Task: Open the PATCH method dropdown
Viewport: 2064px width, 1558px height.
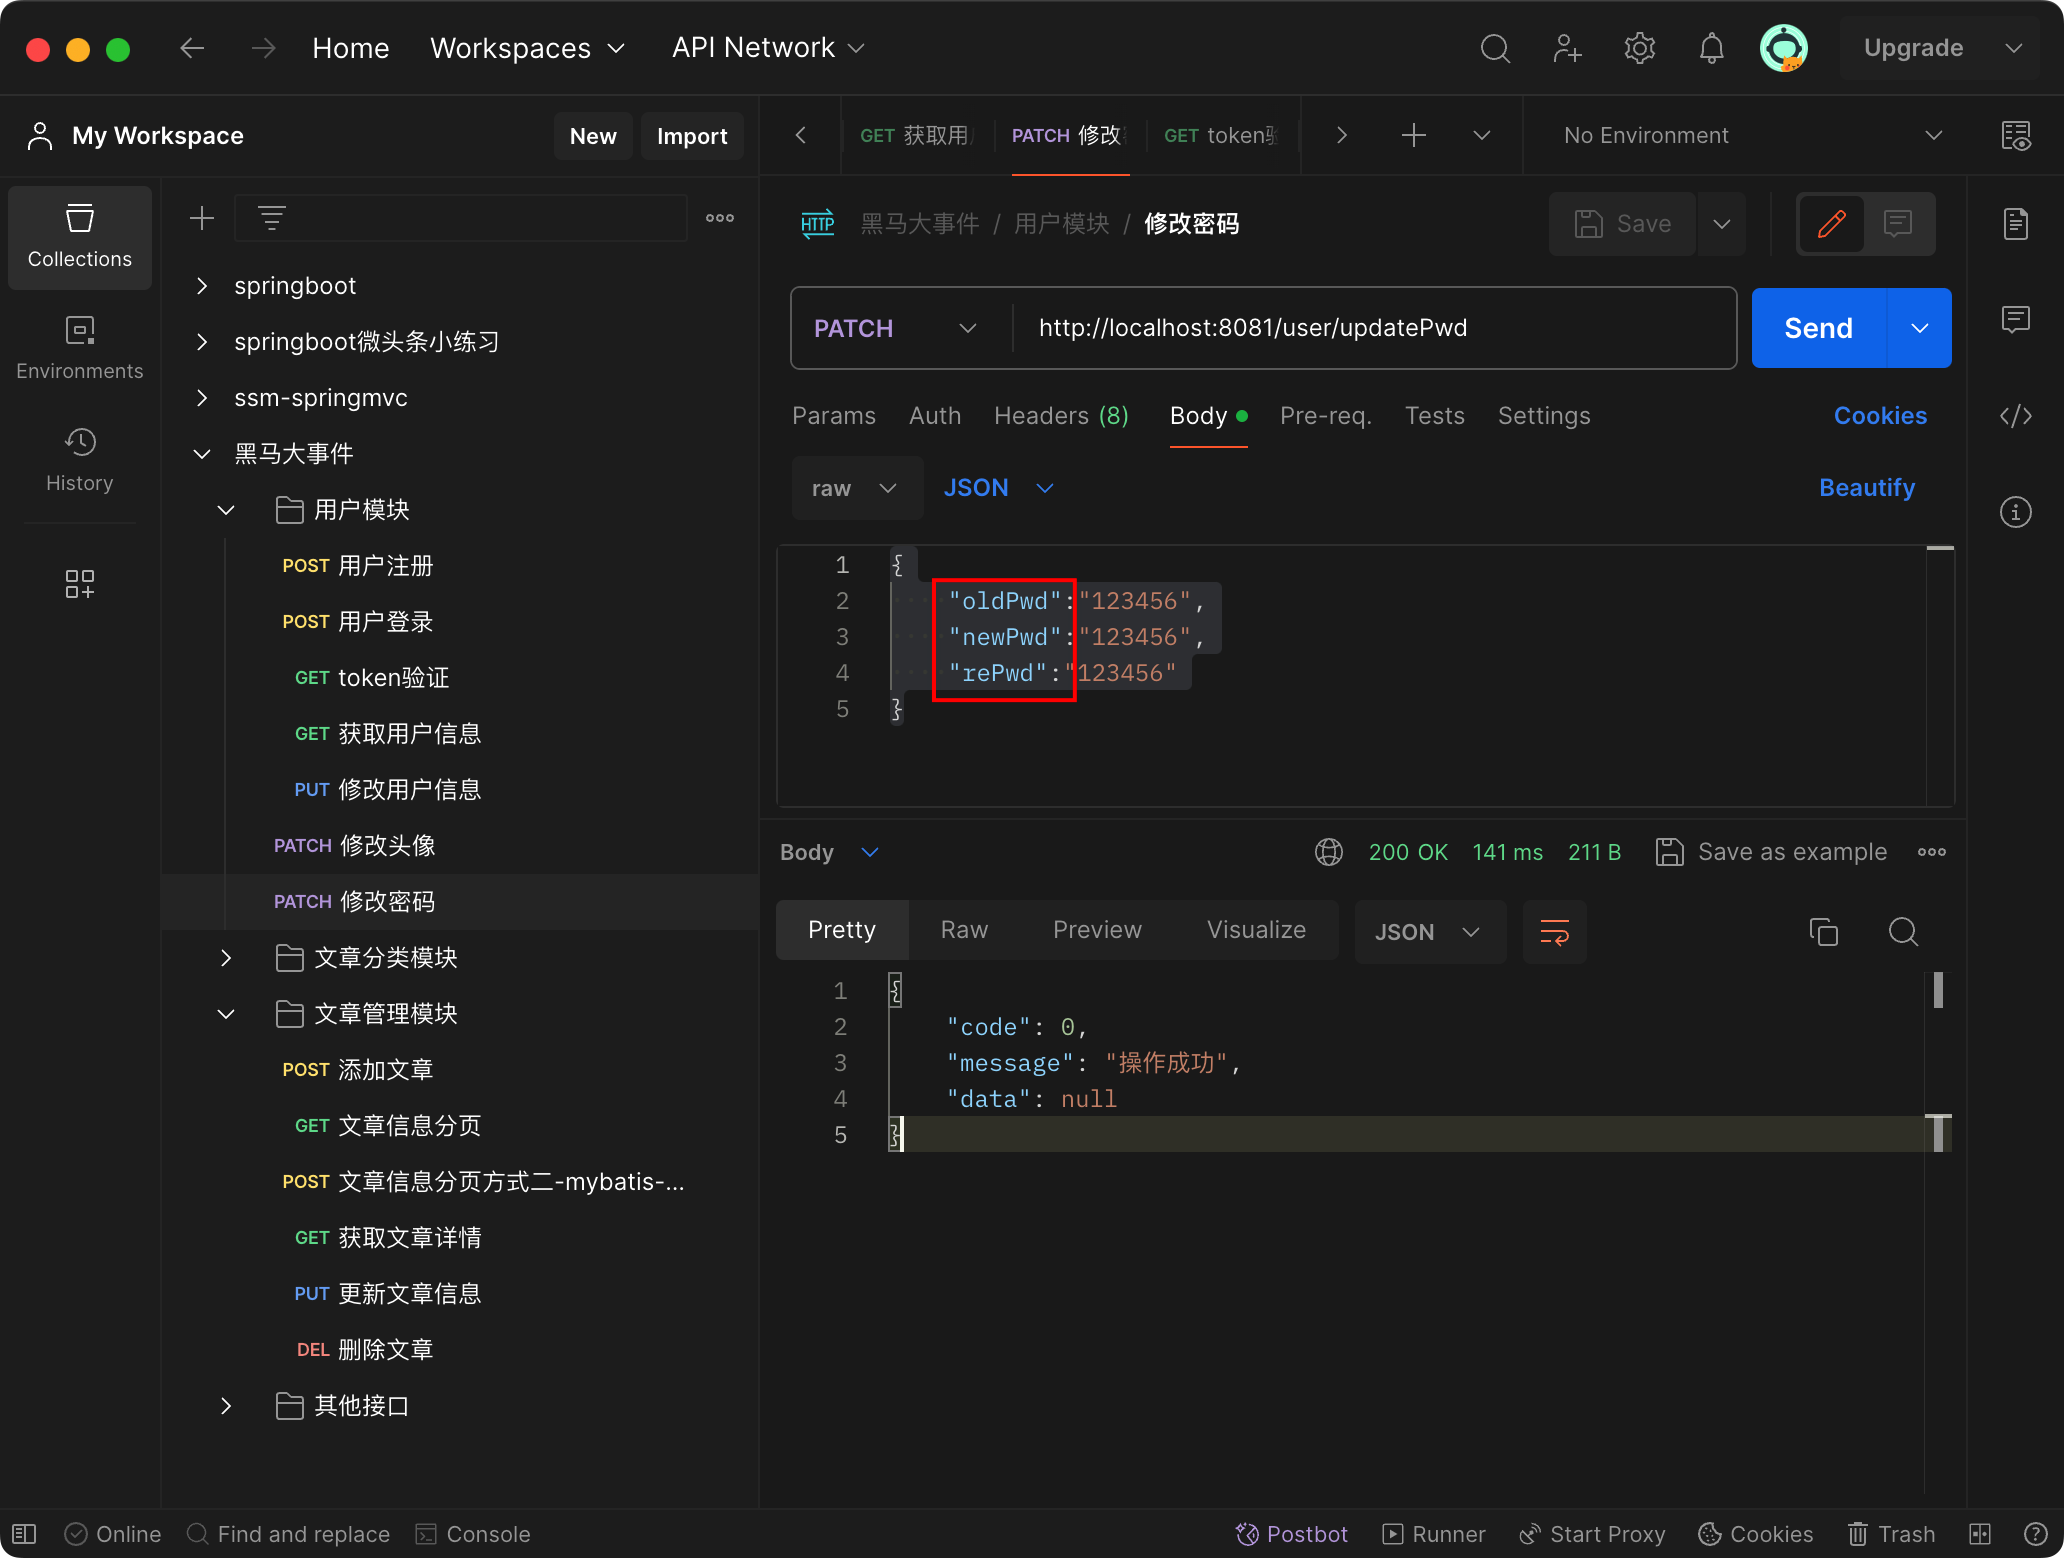Action: 895,327
